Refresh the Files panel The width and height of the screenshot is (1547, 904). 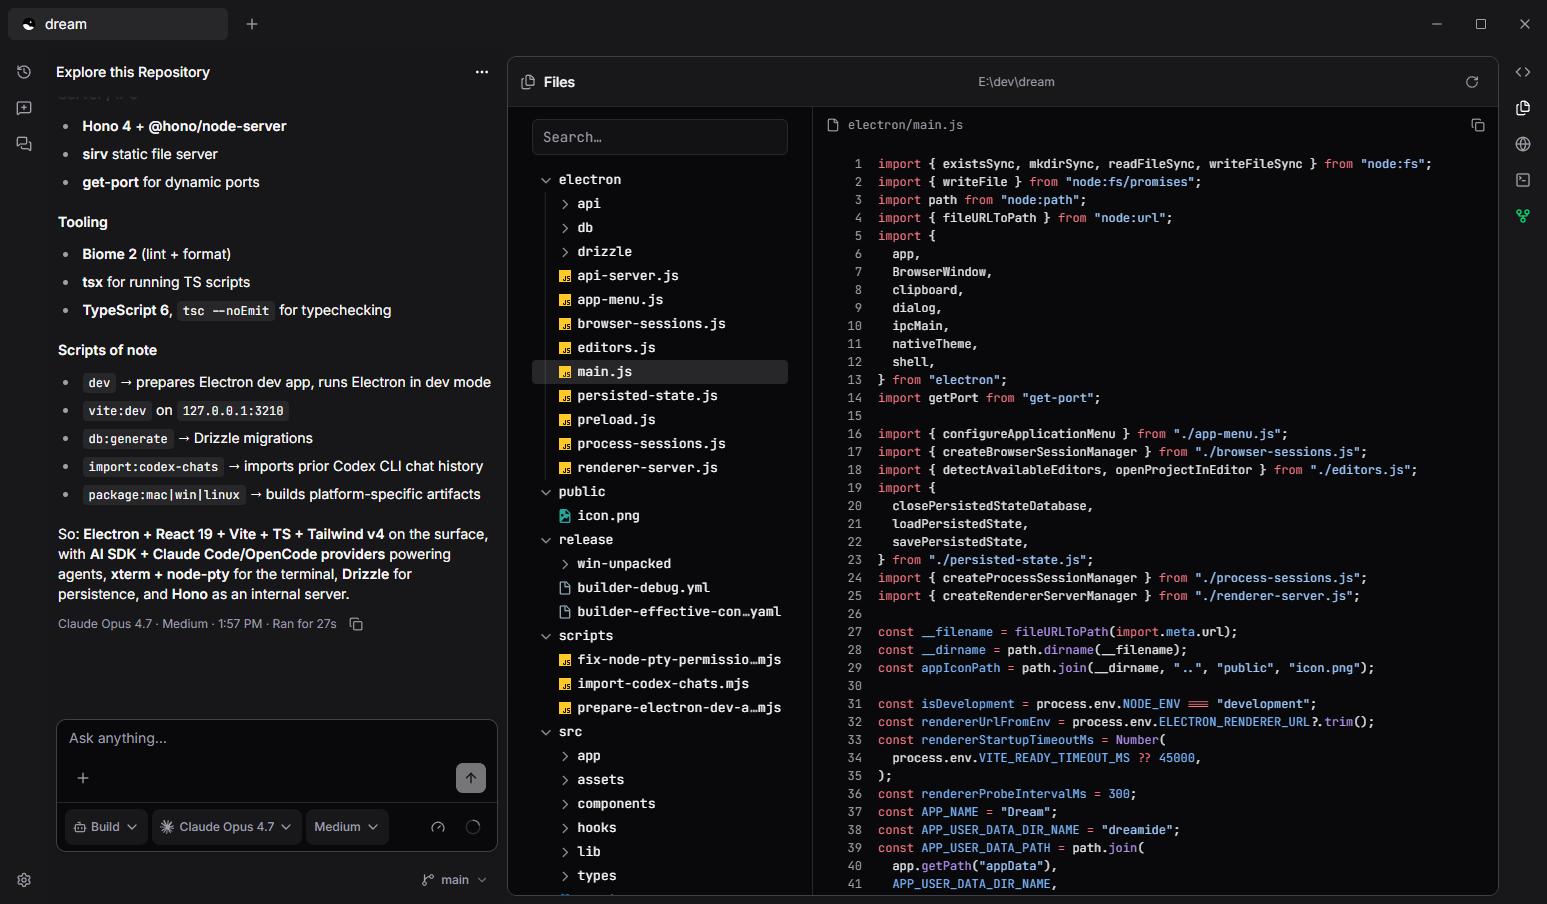tap(1472, 82)
